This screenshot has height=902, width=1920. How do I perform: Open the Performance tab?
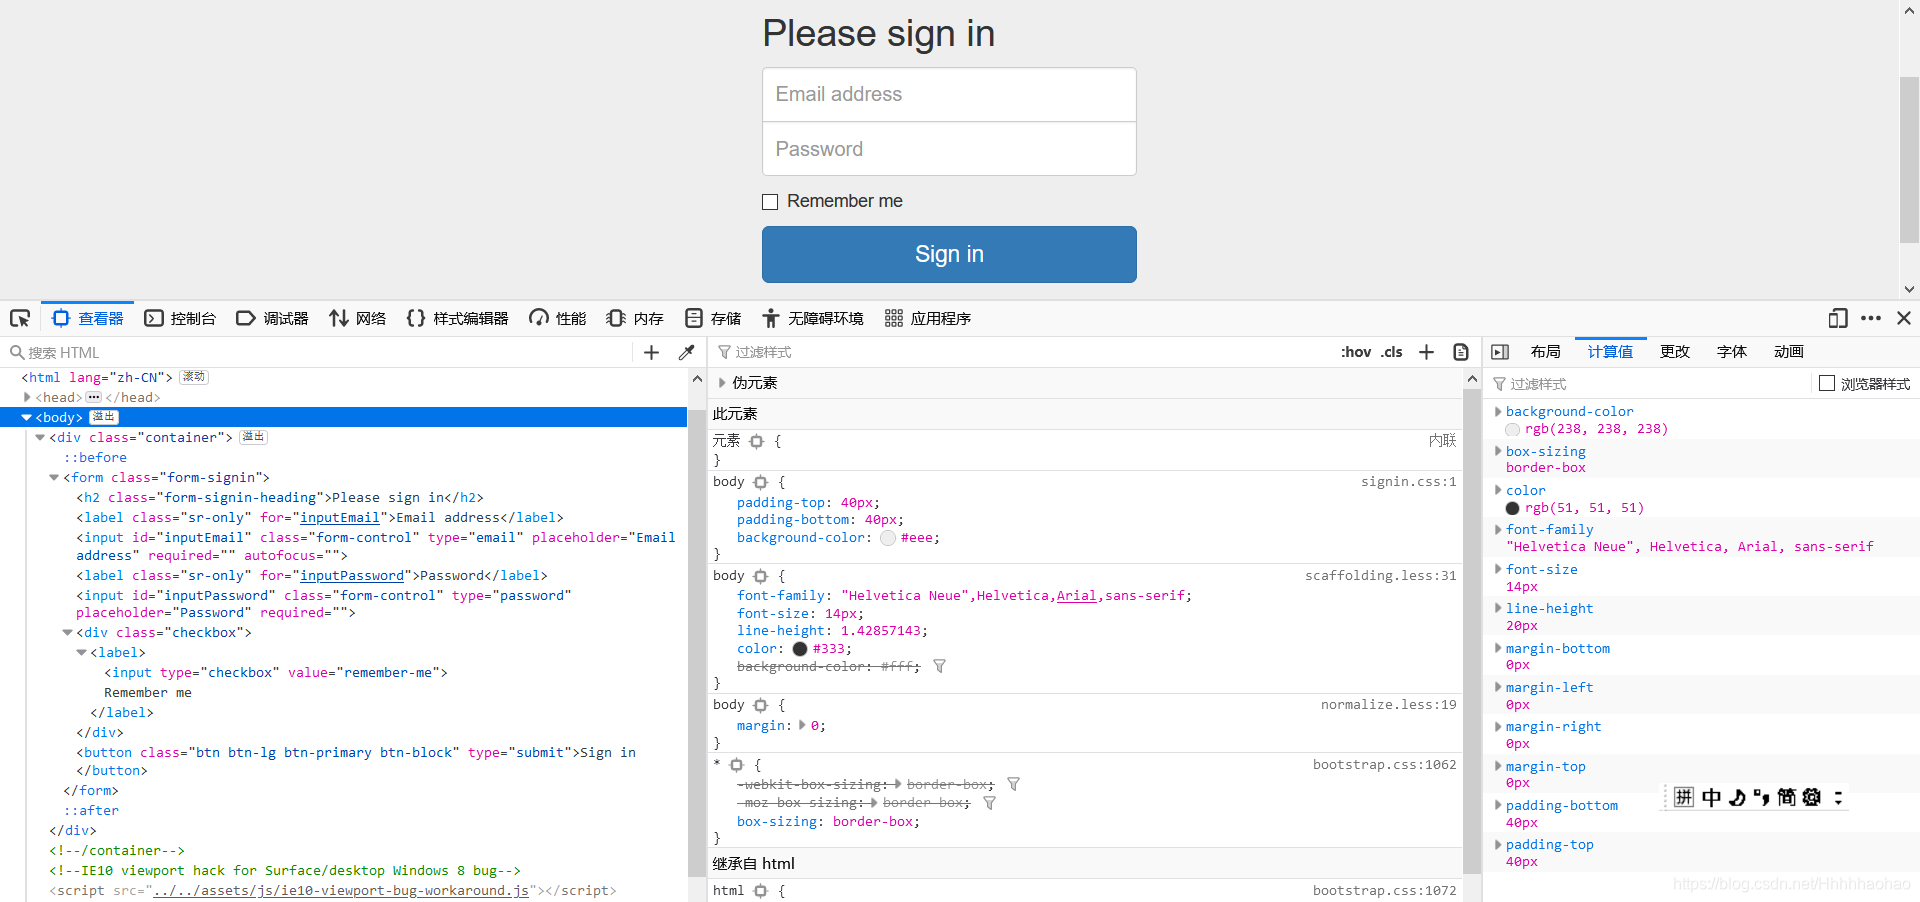point(558,318)
